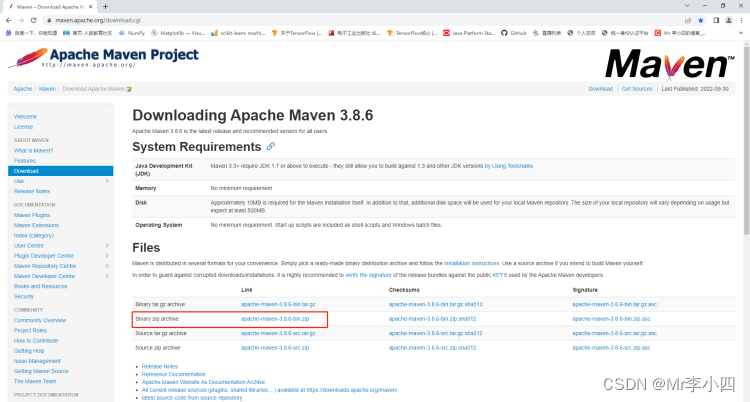Click the System Requirements anchor link icon
Image resolution: width=750 pixels, height=402 pixels.
point(271,146)
